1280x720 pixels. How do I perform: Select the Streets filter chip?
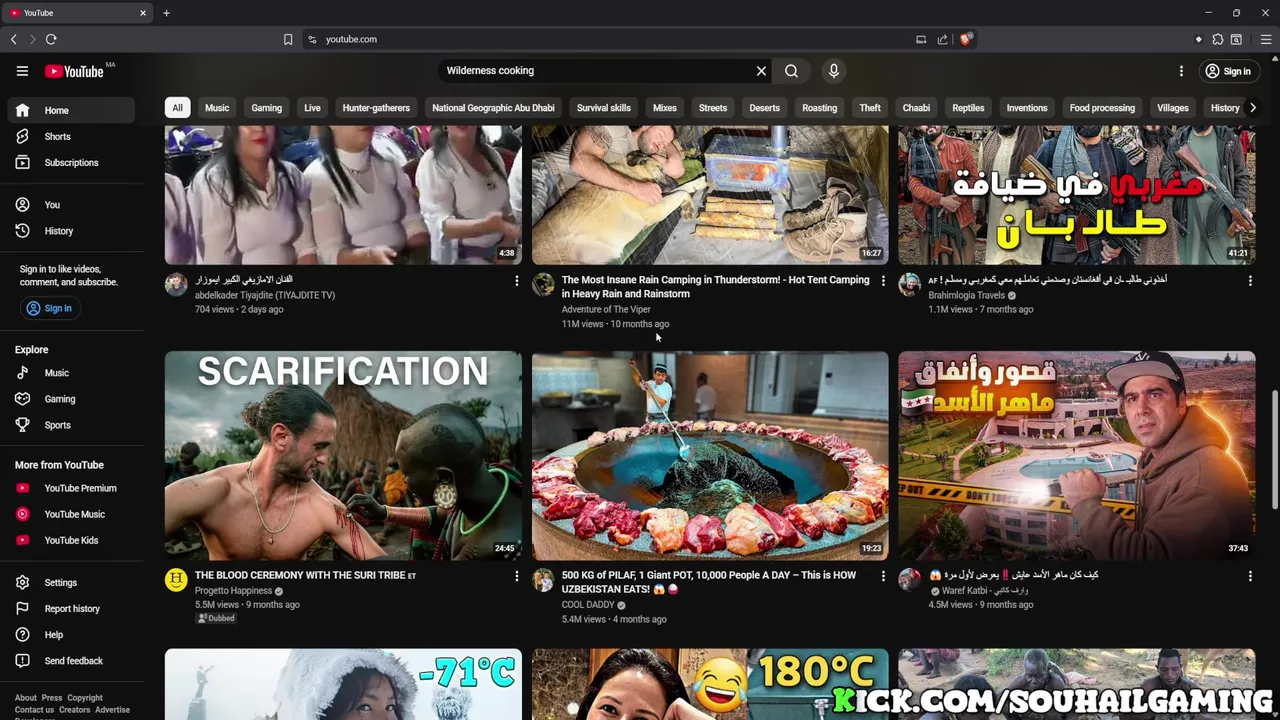coord(713,108)
